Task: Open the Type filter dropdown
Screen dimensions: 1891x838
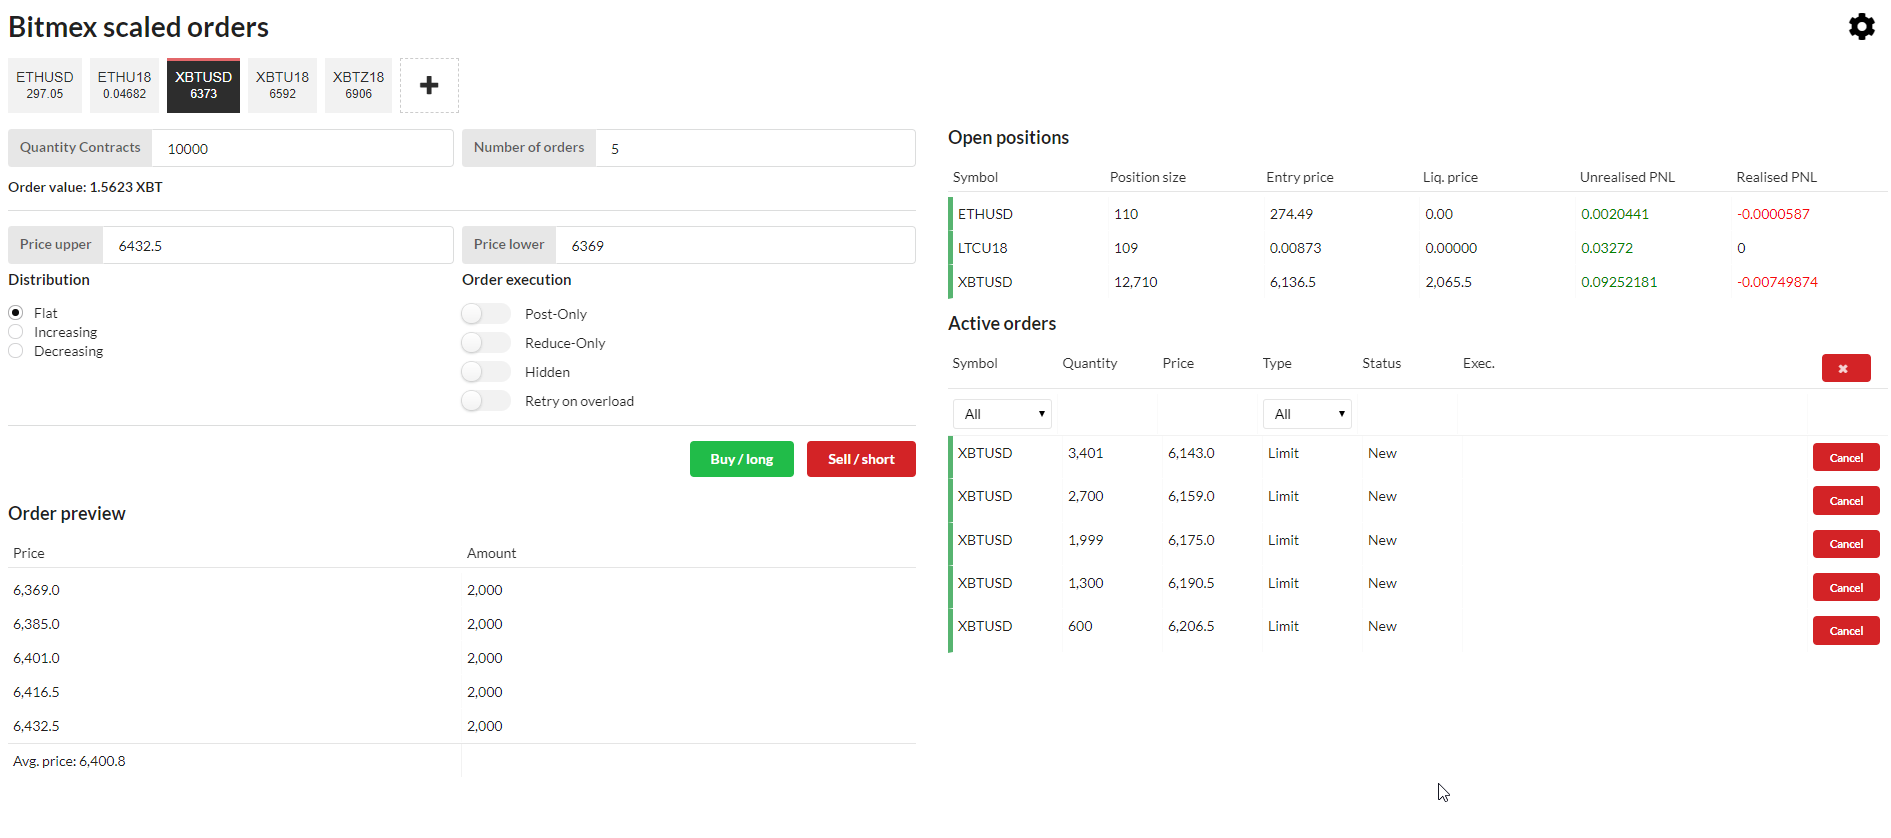Action: (x=1307, y=414)
